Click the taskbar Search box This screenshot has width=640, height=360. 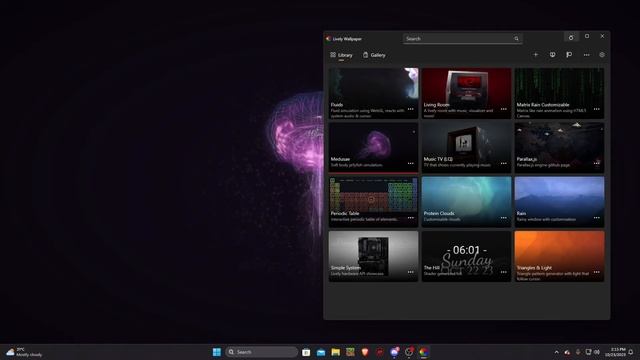[262, 352]
